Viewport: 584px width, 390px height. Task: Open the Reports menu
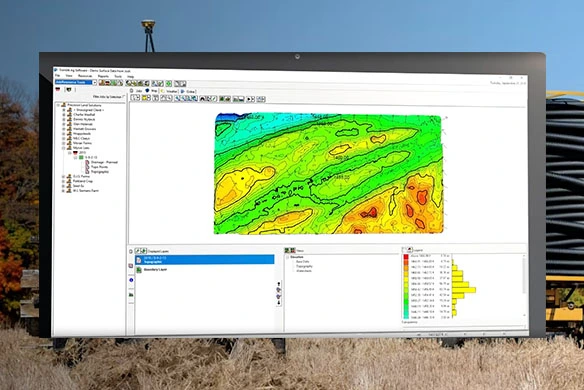click(103, 76)
